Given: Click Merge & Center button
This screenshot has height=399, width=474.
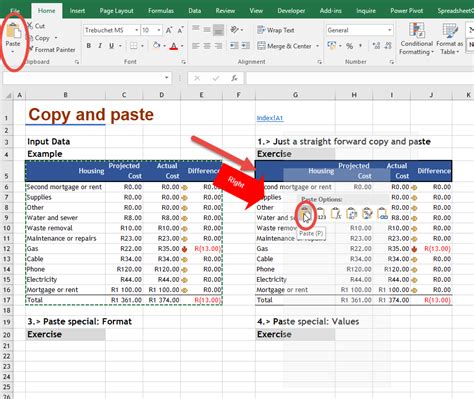Looking at the screenshot, I should click(285, 46).
